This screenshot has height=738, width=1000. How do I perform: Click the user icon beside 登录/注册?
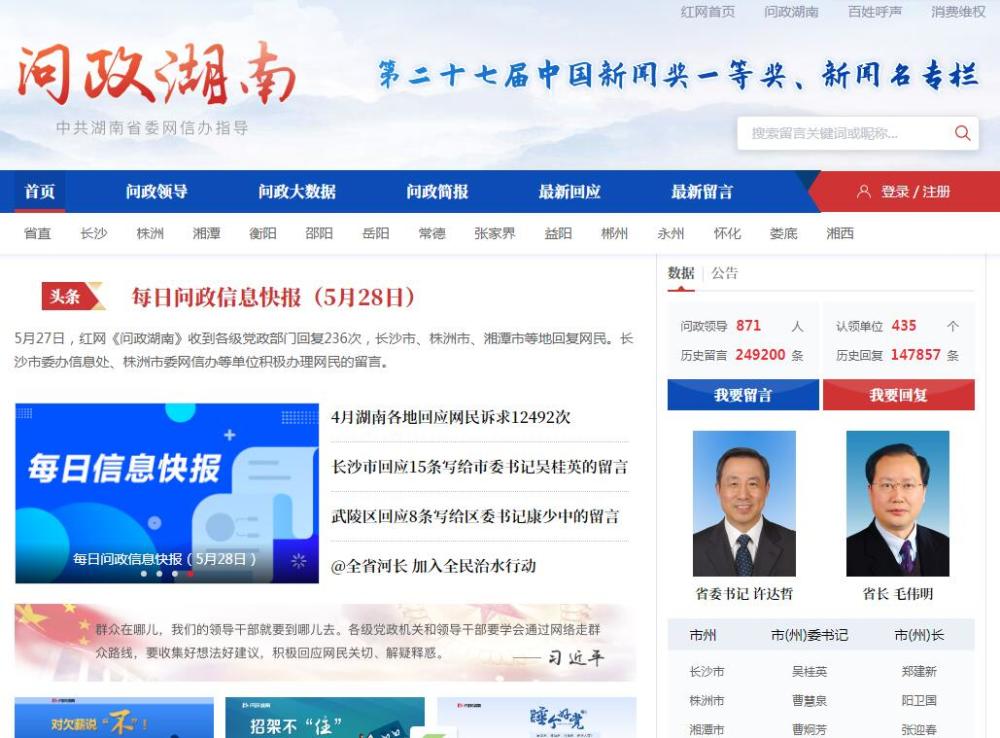coord(864,192)
